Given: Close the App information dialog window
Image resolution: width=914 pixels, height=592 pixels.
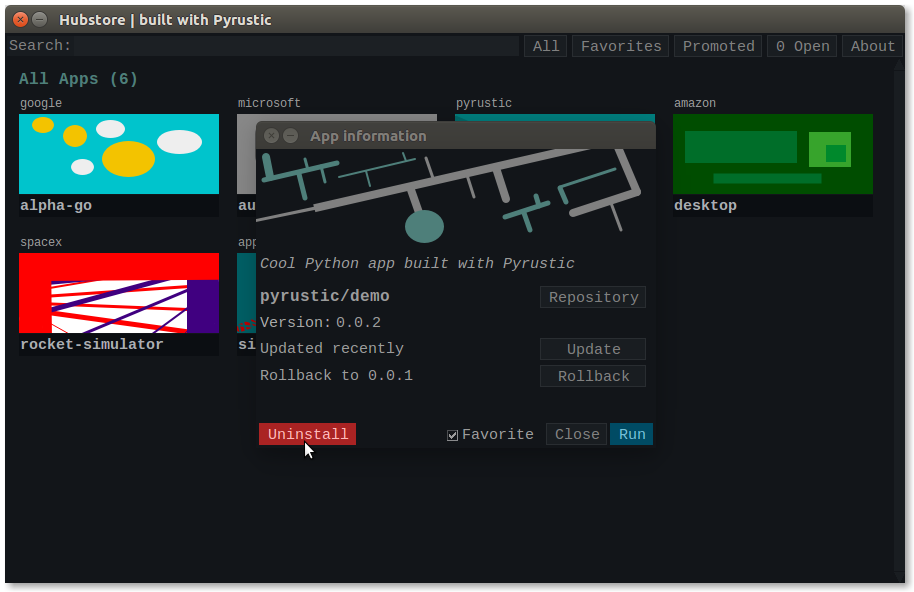Looking at the screenshot, I should click(272, 136).
